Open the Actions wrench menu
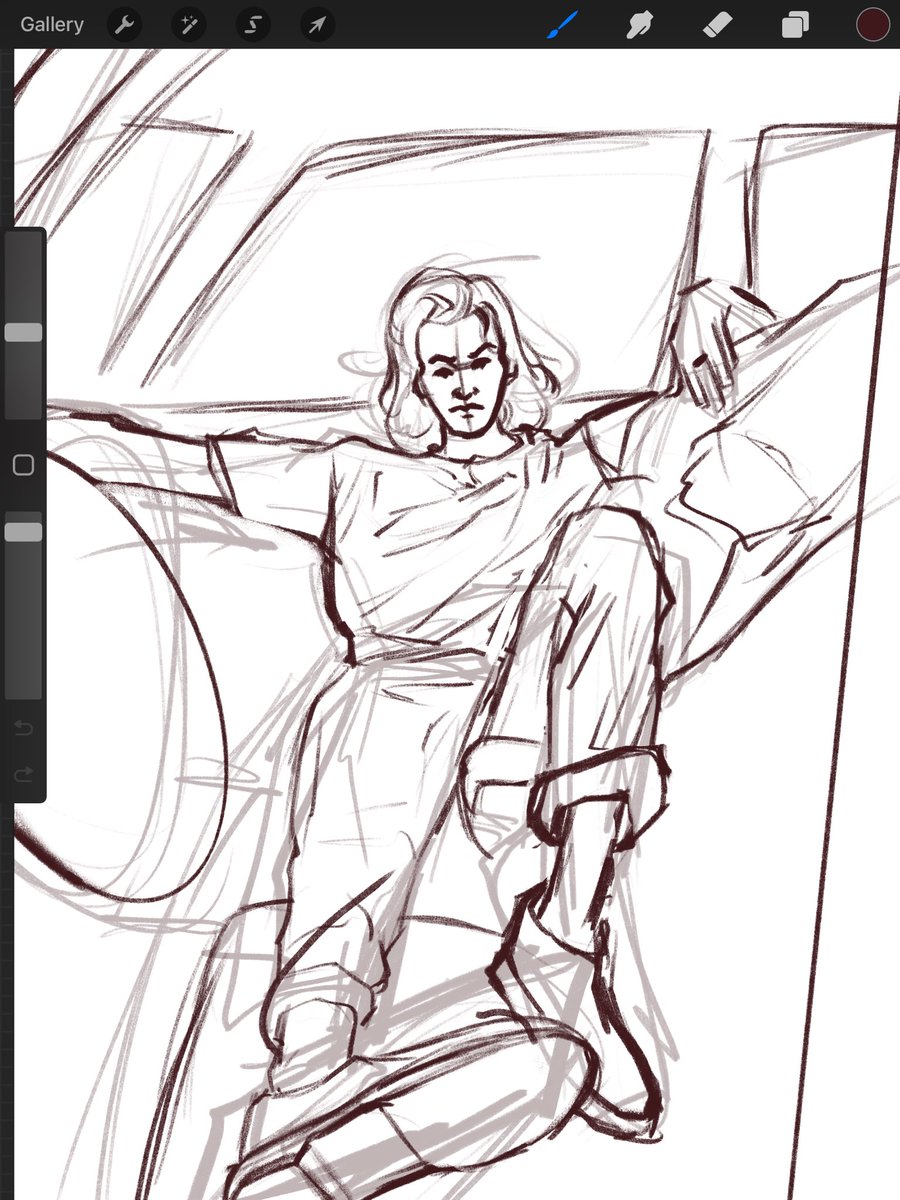 124,25
